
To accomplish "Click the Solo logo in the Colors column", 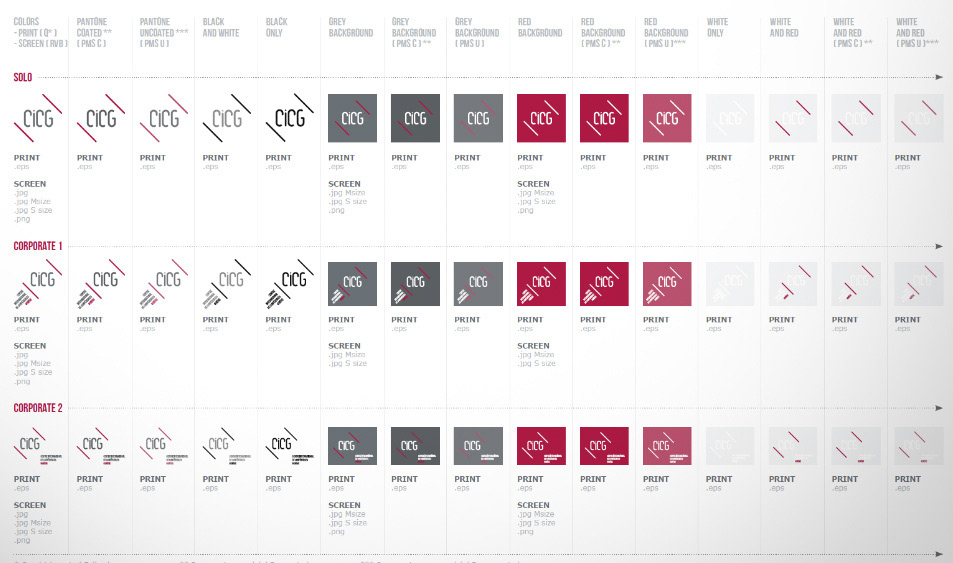I will tap(39, 119).
